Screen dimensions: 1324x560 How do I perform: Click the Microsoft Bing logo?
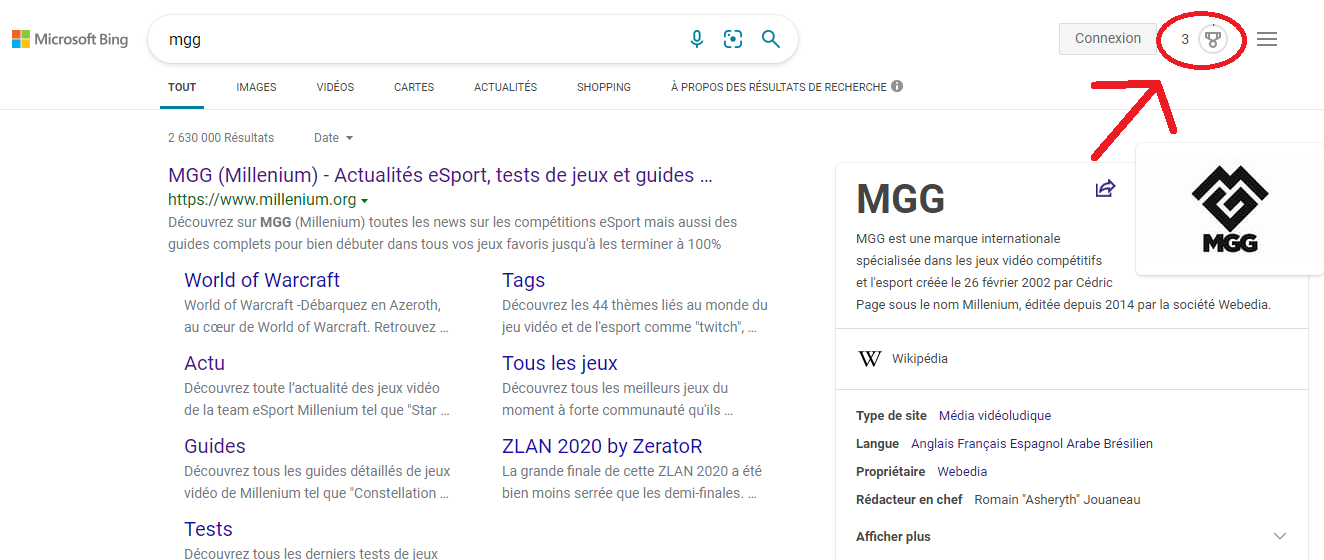70,39
